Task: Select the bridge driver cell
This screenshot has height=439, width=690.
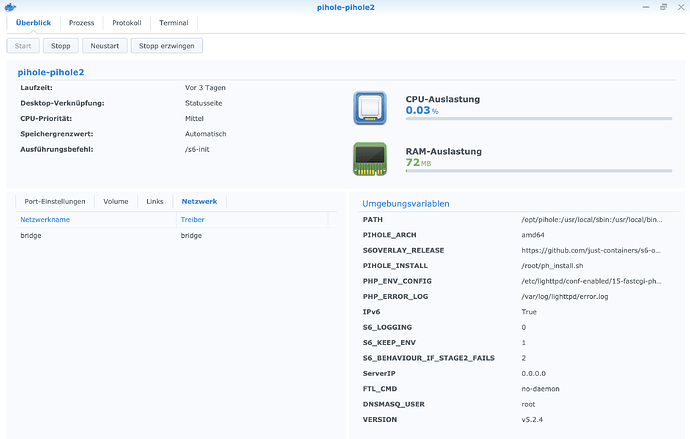Action: [x=191, y=235]
